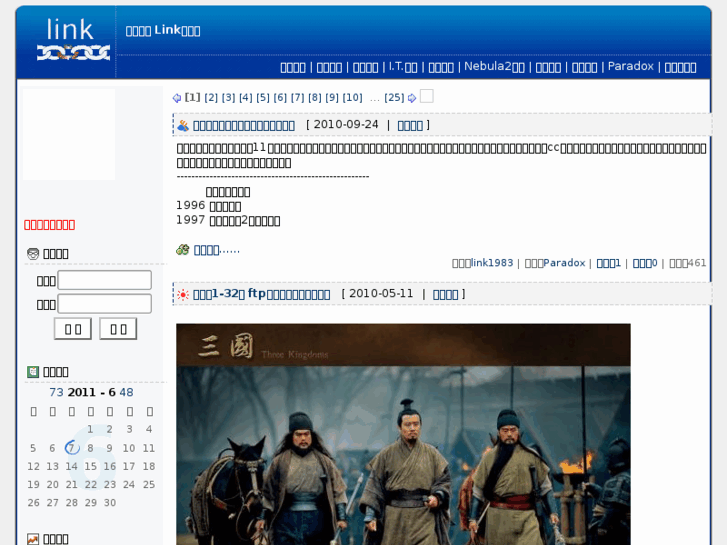727x545 pixels.
Task: Focus the password input field
Action: coord(104,304)
